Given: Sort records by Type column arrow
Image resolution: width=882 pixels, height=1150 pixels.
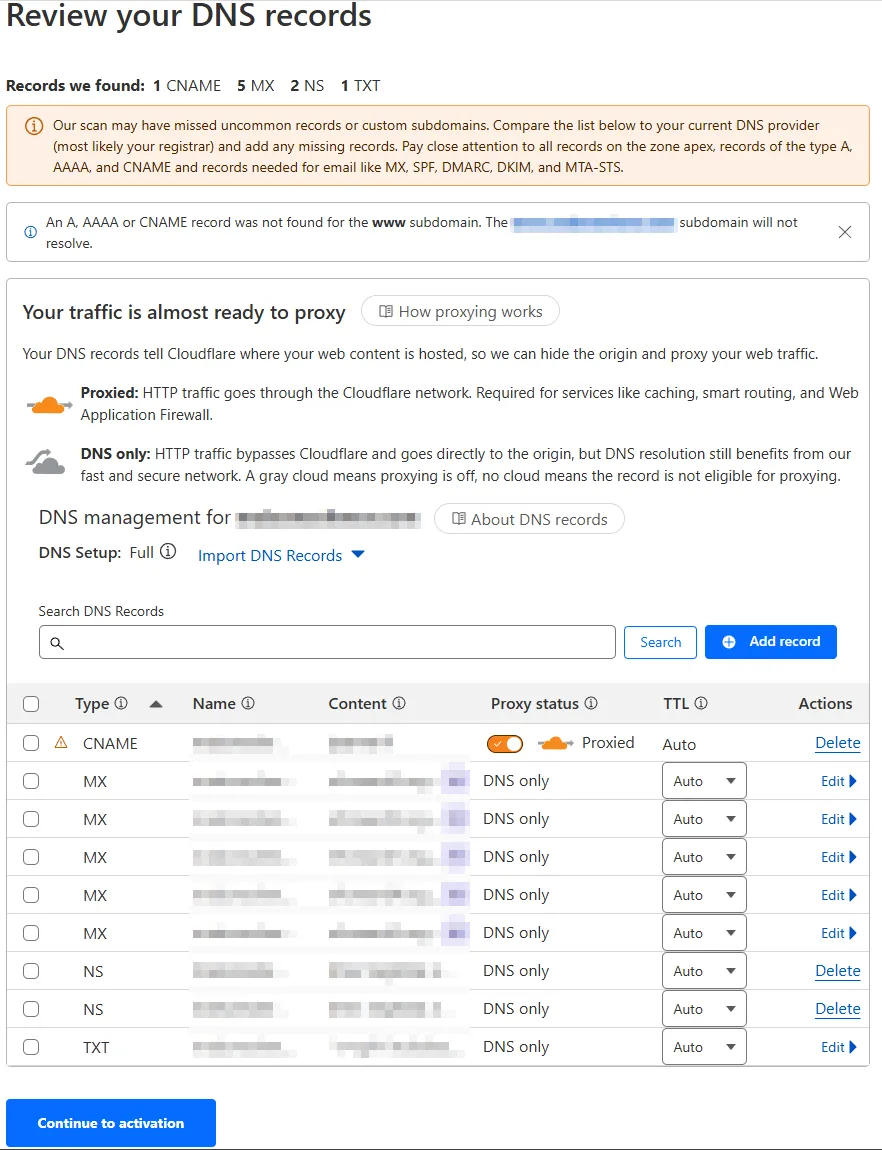Looking at the screenshot, I should (x=155, y=704).
